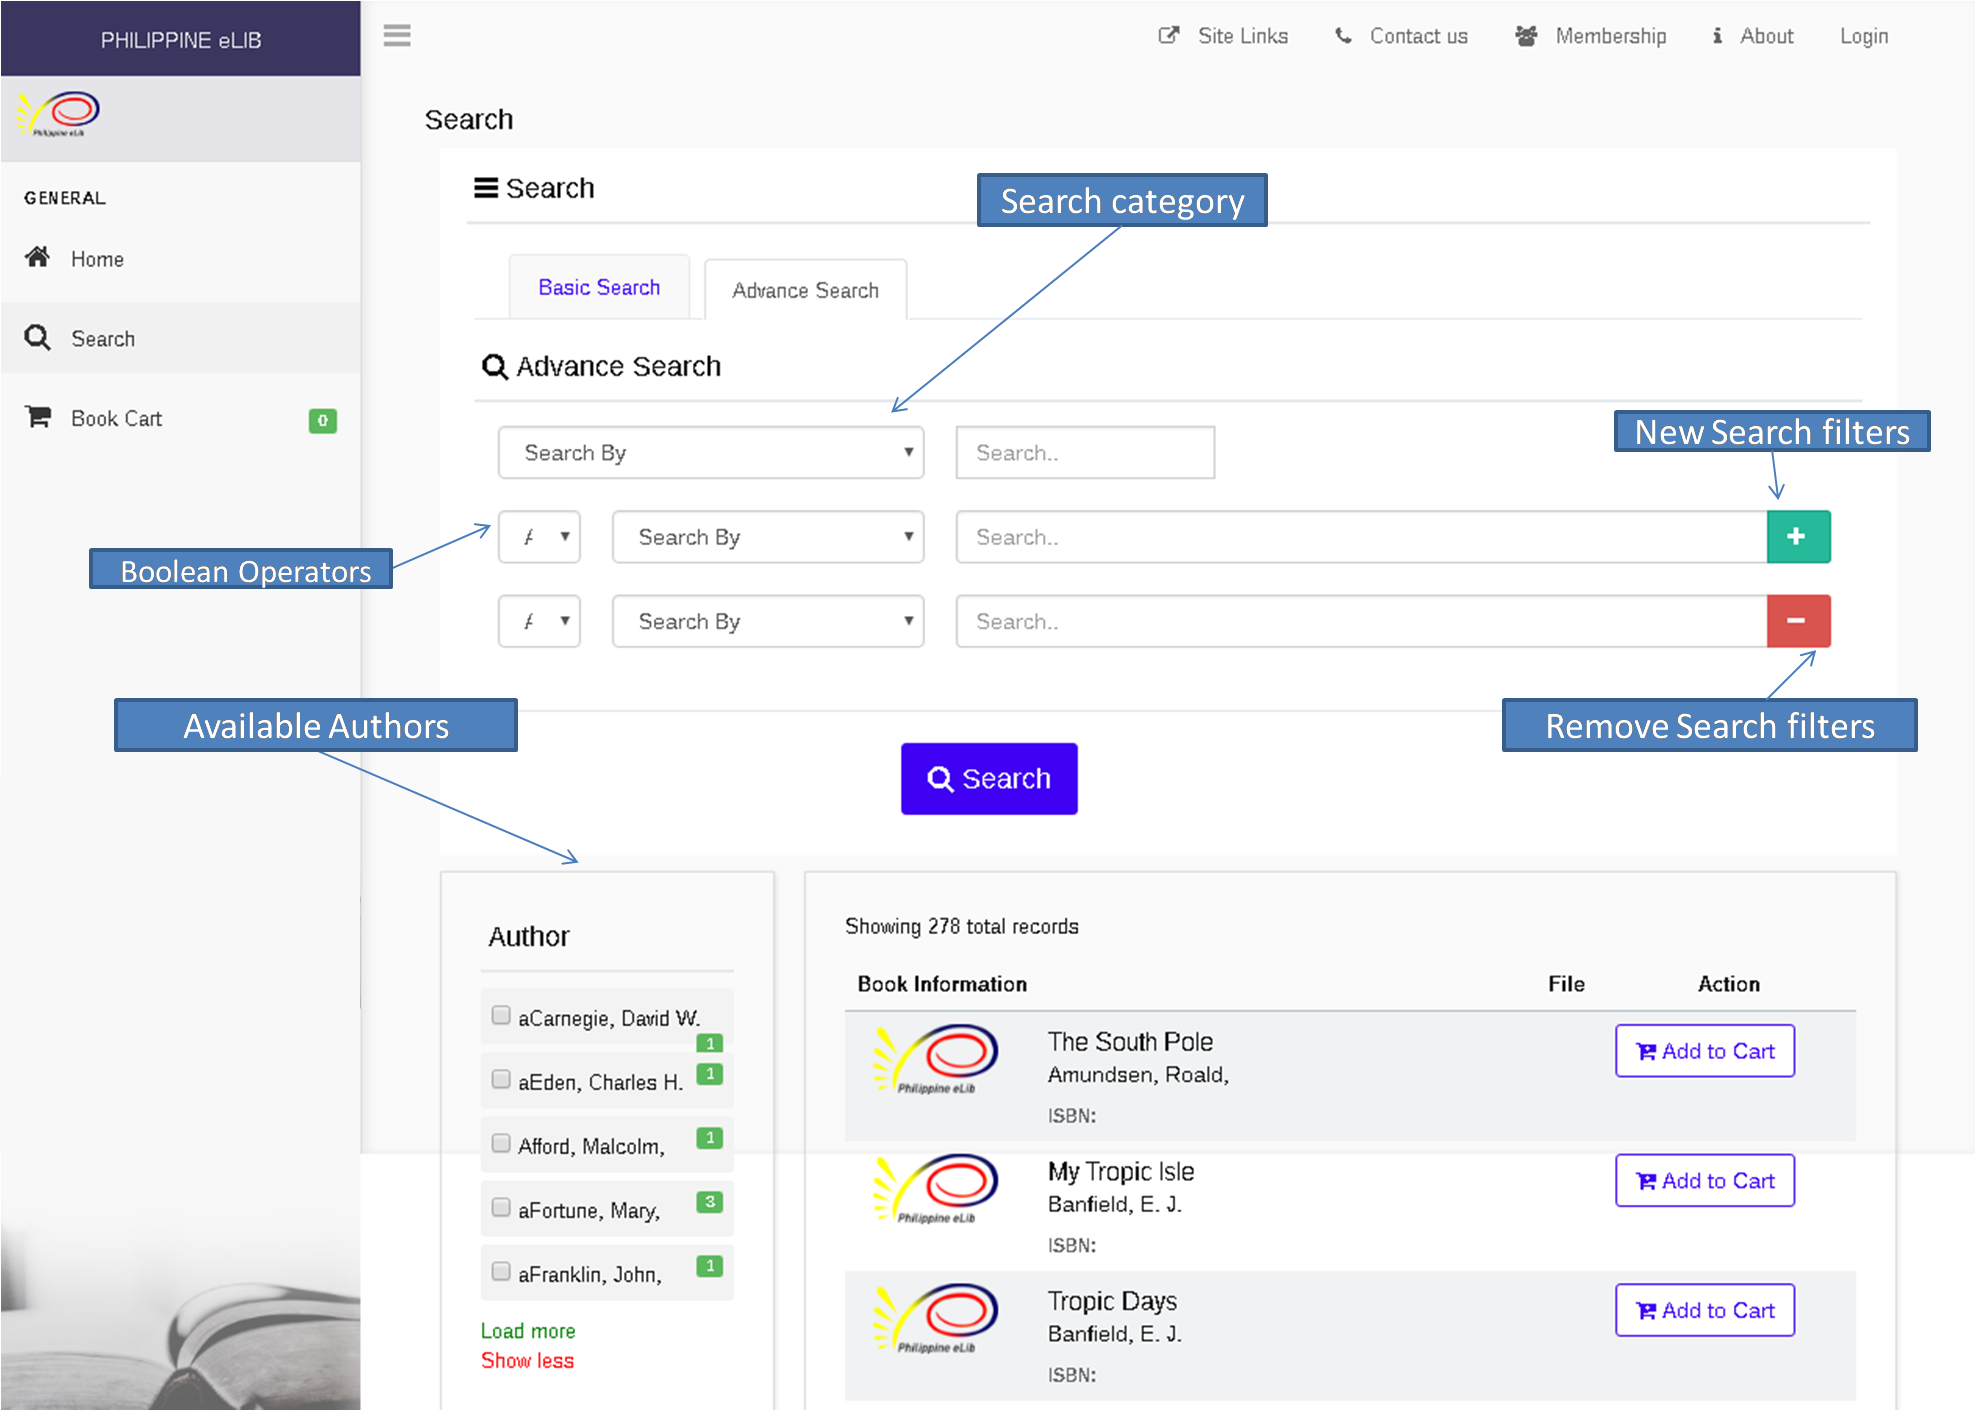This screenshot has height=1411, width=1976.
Task: Click the hamburger menu toggle icon
Action: pos(397,36)
